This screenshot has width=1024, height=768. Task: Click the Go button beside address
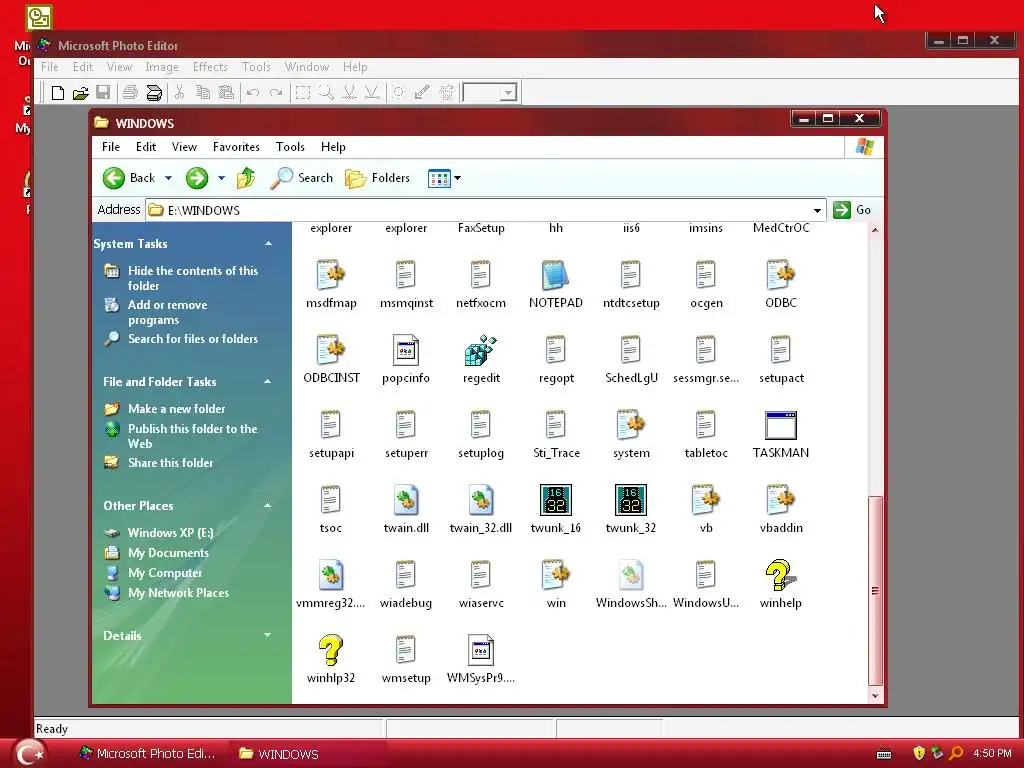[852, 210]
